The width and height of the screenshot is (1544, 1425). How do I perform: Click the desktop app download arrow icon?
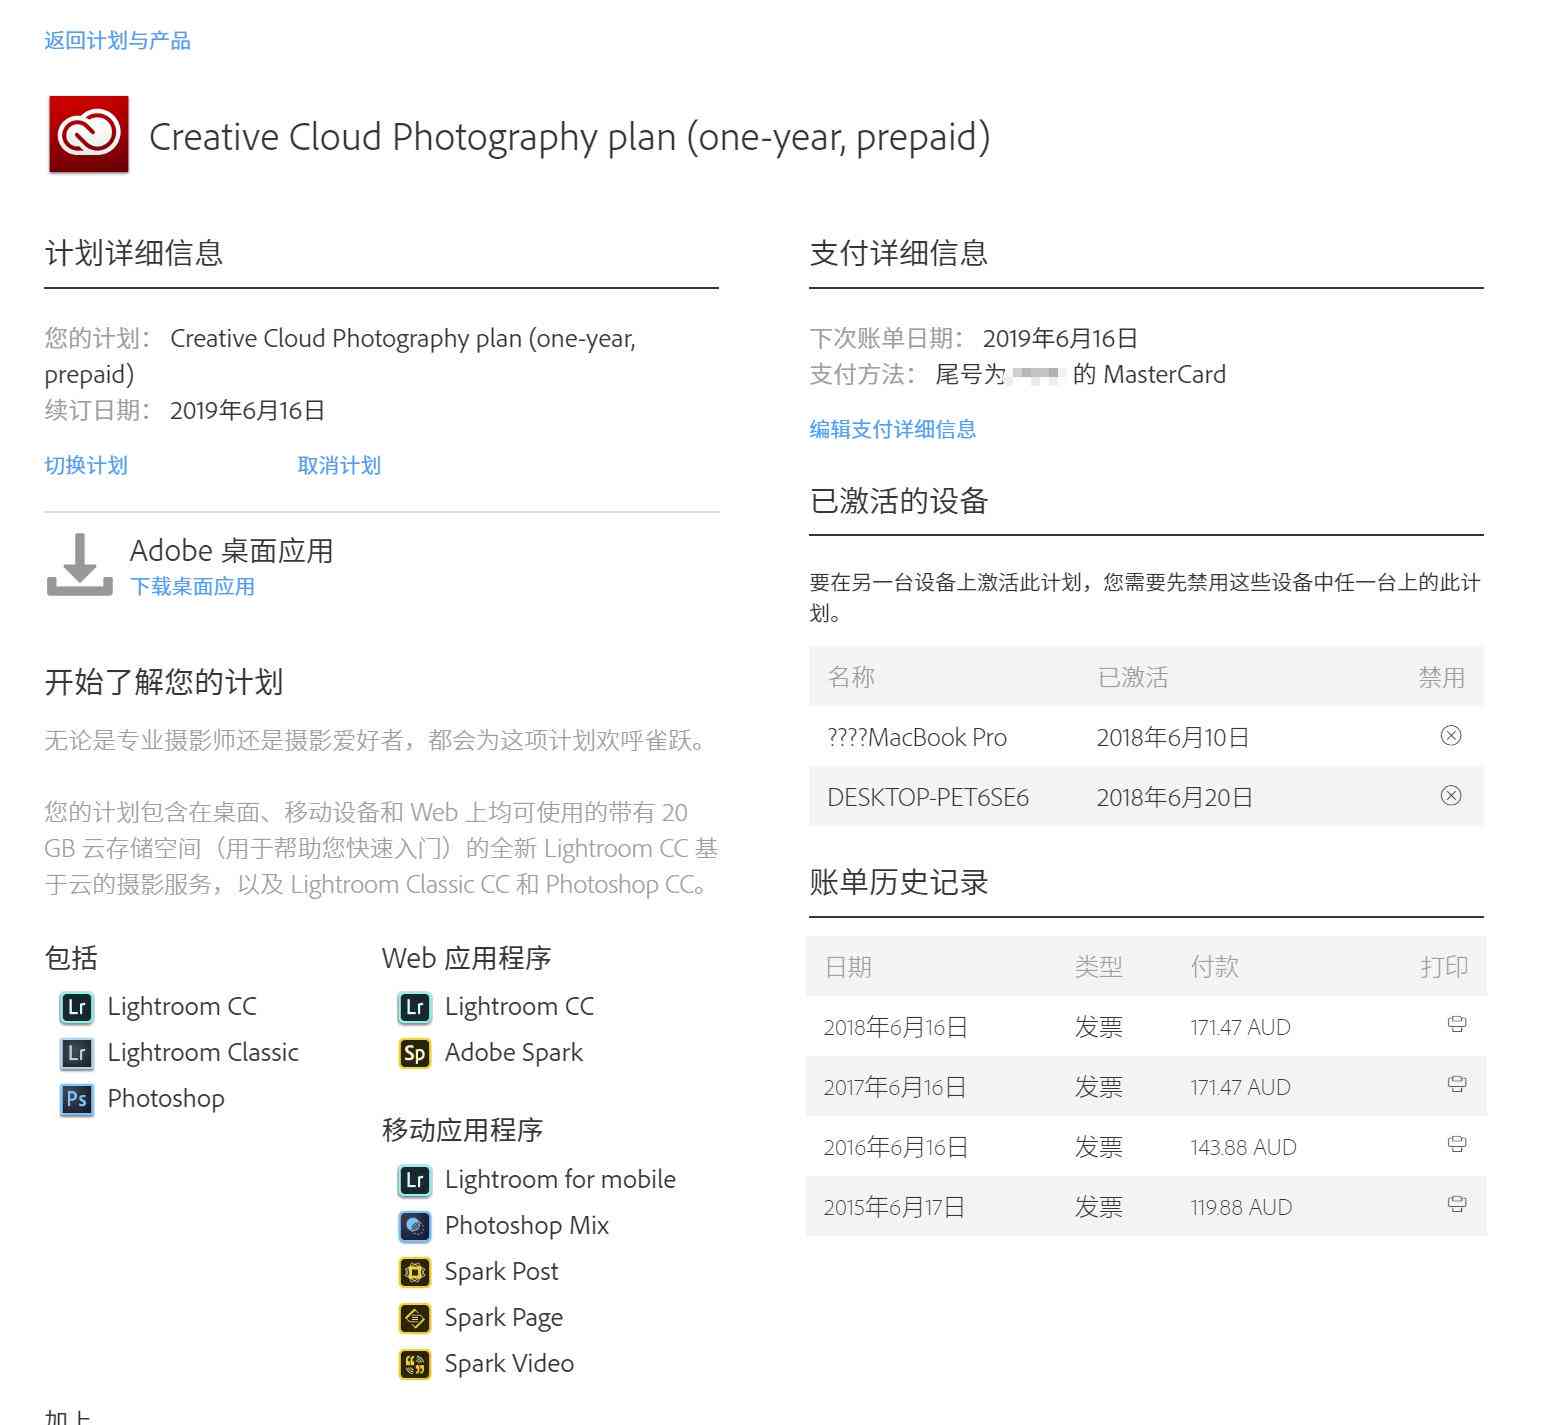pyautogui.click(x=80, y=565)
